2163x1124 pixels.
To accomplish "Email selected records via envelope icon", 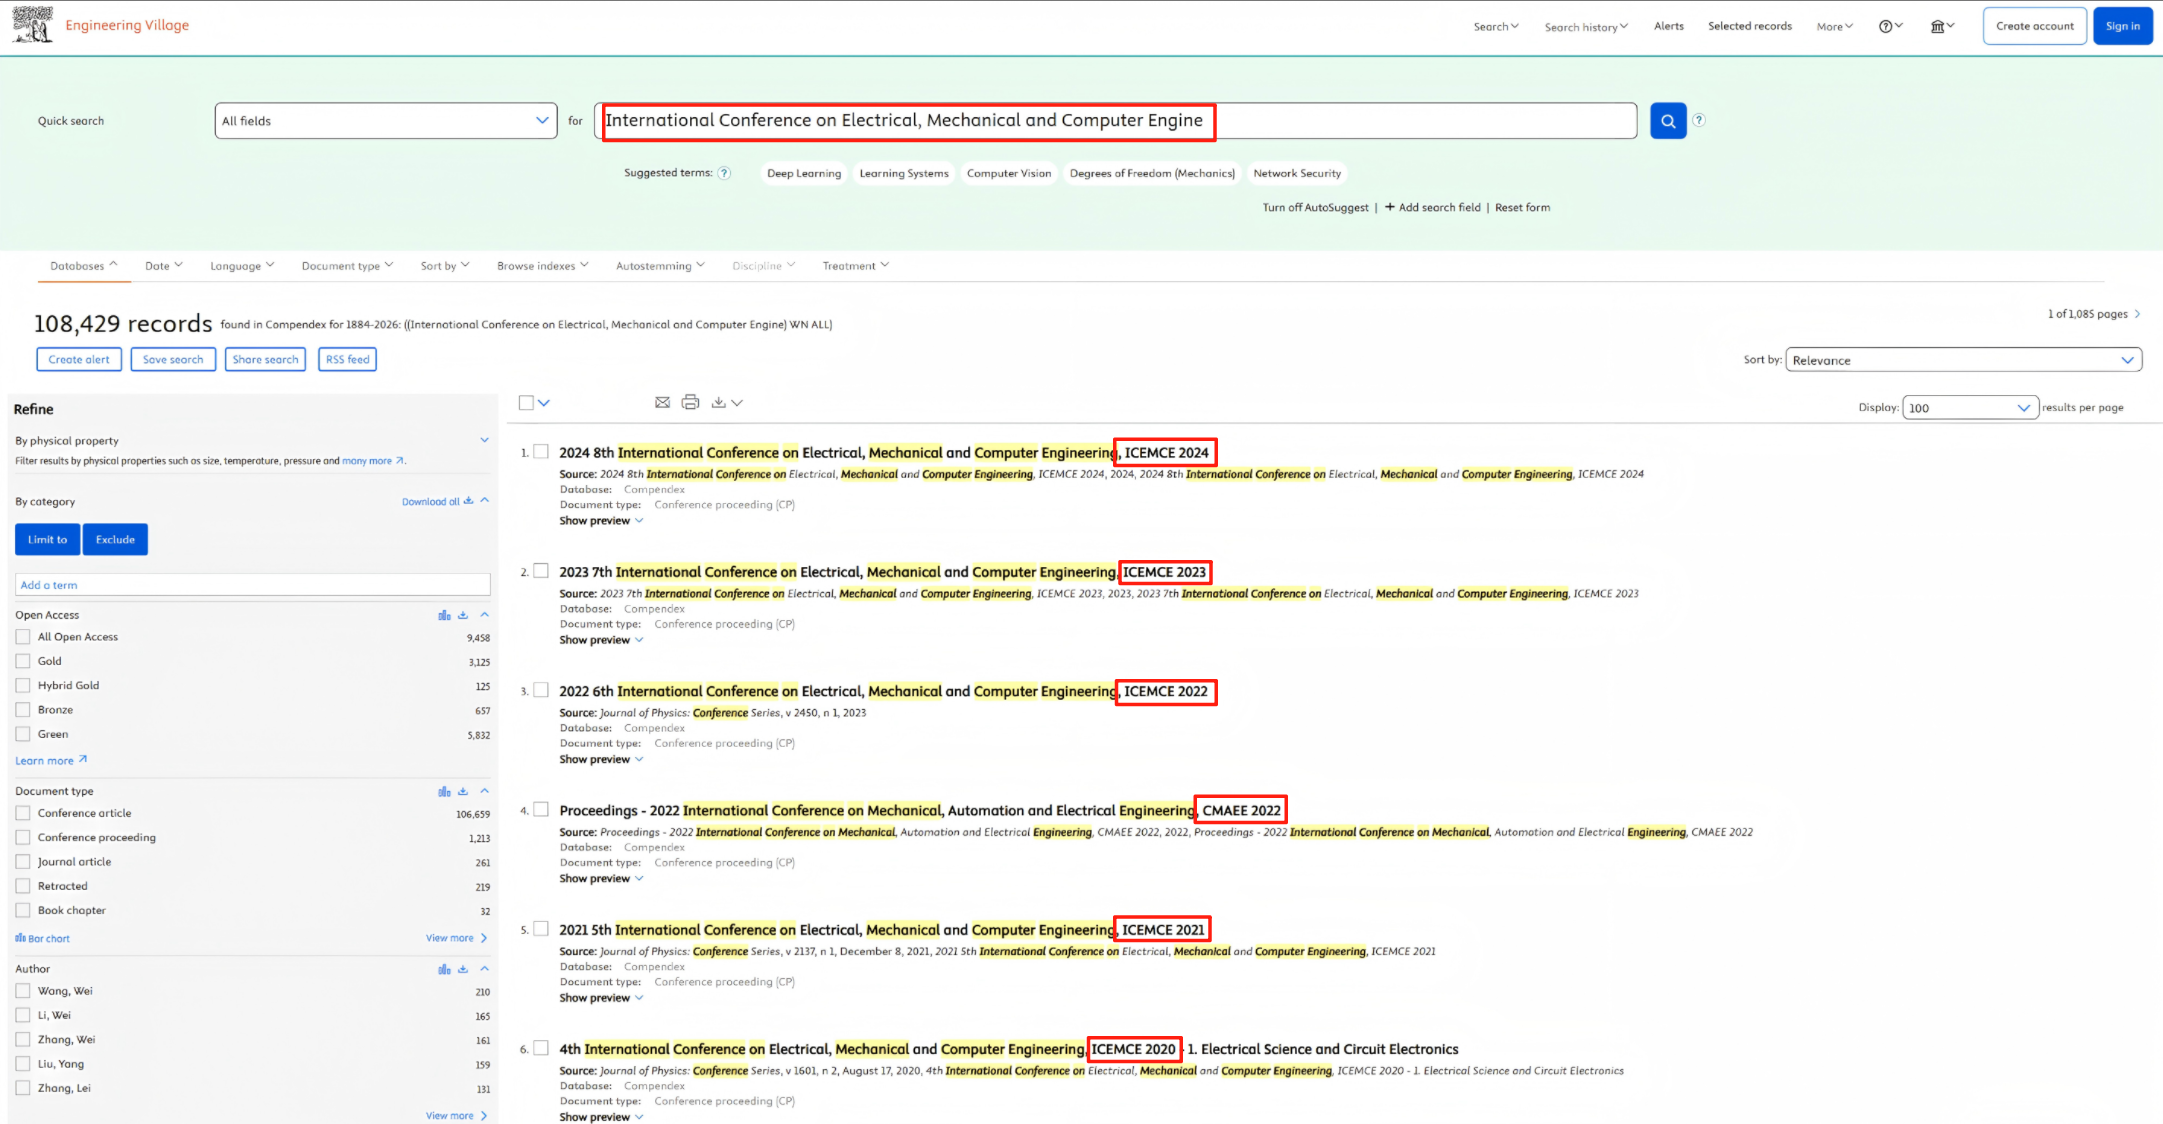I will [662, 402].
